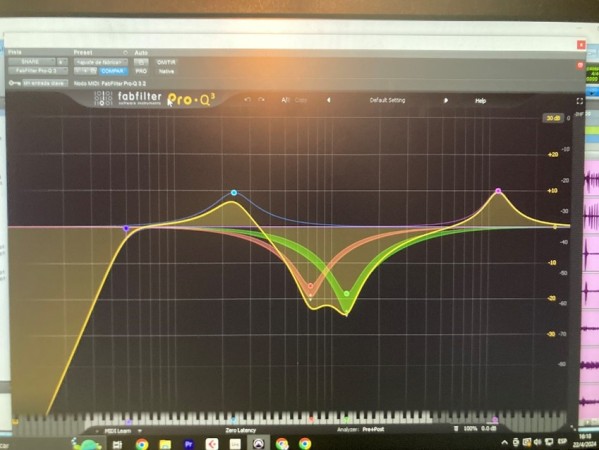Open full screen mode icon

580,101
